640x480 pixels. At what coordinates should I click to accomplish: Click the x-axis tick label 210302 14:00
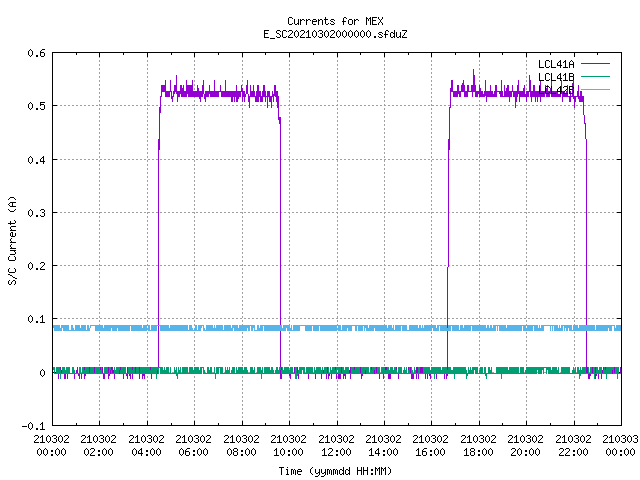(x=383, y=446)
